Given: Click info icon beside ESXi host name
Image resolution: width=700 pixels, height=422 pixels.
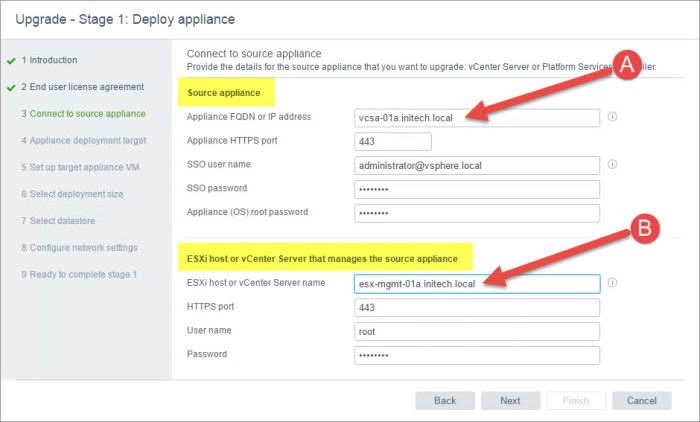Looking at the screenshot, I should pyautogui.click(x=612, y=283).
